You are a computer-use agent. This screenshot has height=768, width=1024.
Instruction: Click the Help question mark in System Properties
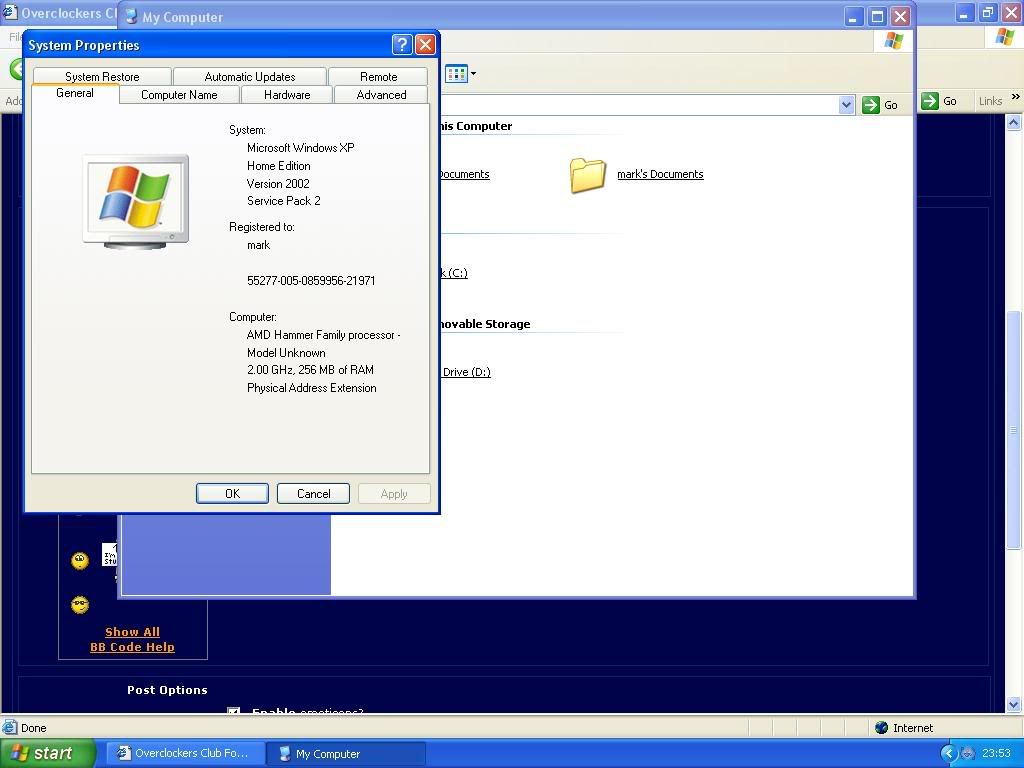coord(401,45)
